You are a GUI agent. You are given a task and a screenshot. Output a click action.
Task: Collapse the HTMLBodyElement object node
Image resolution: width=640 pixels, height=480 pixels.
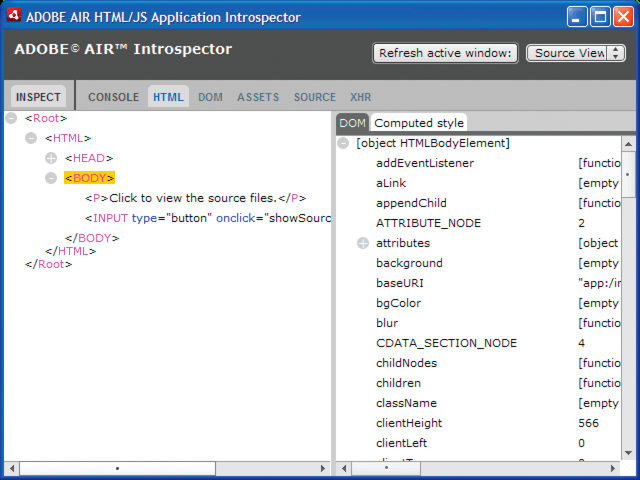[x=343, y=143]
